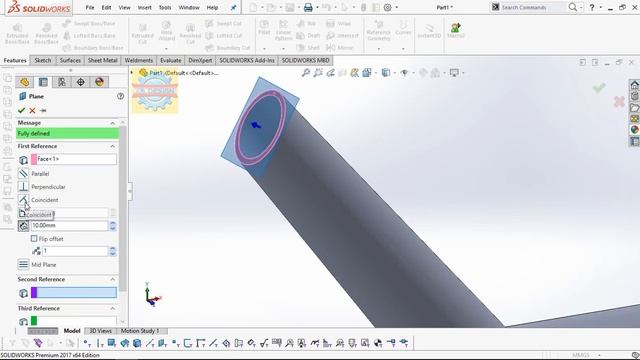Viewport: 640px width, 360px height.
Task: Open SOLIDWORKS Resources home icon in task pane
Action: 635,85
